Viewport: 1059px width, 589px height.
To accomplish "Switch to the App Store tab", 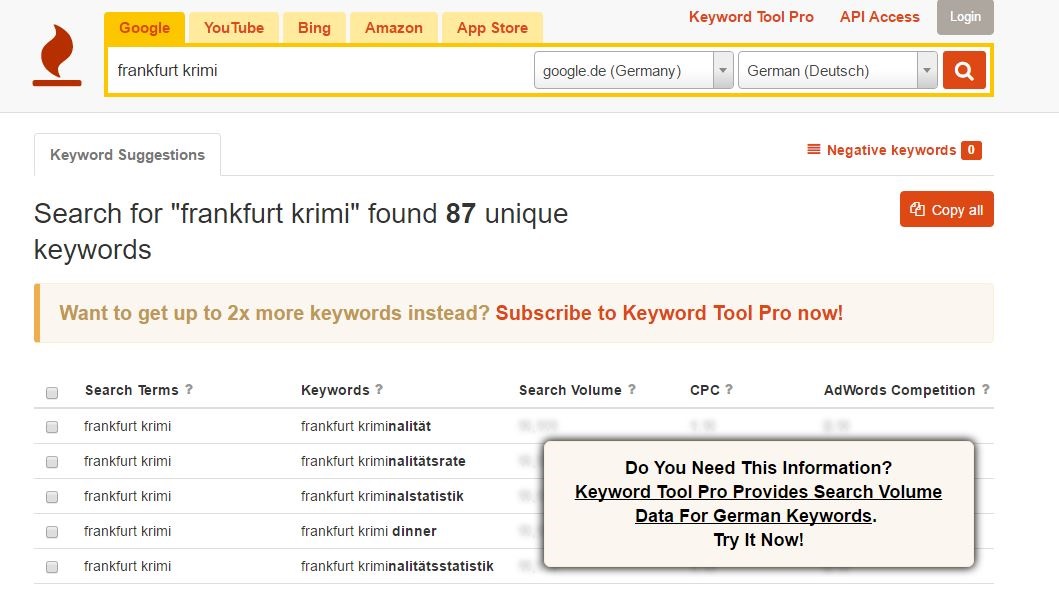I will 492,28.
